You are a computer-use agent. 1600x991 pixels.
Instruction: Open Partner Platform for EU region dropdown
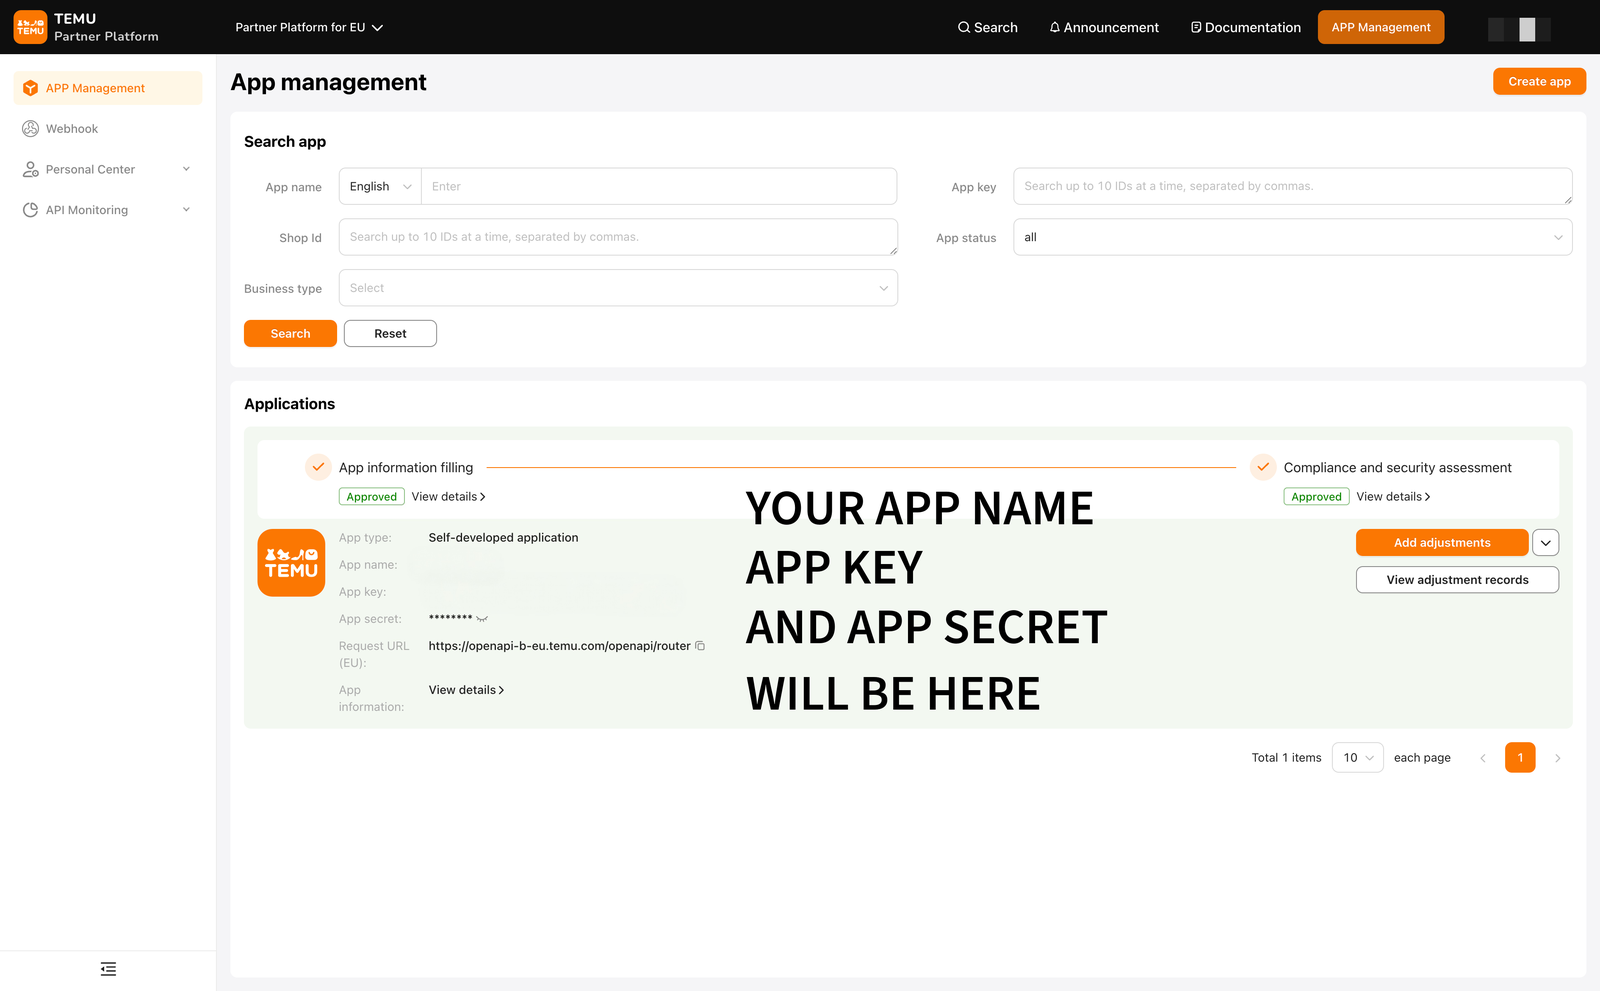tap(309, 27)
